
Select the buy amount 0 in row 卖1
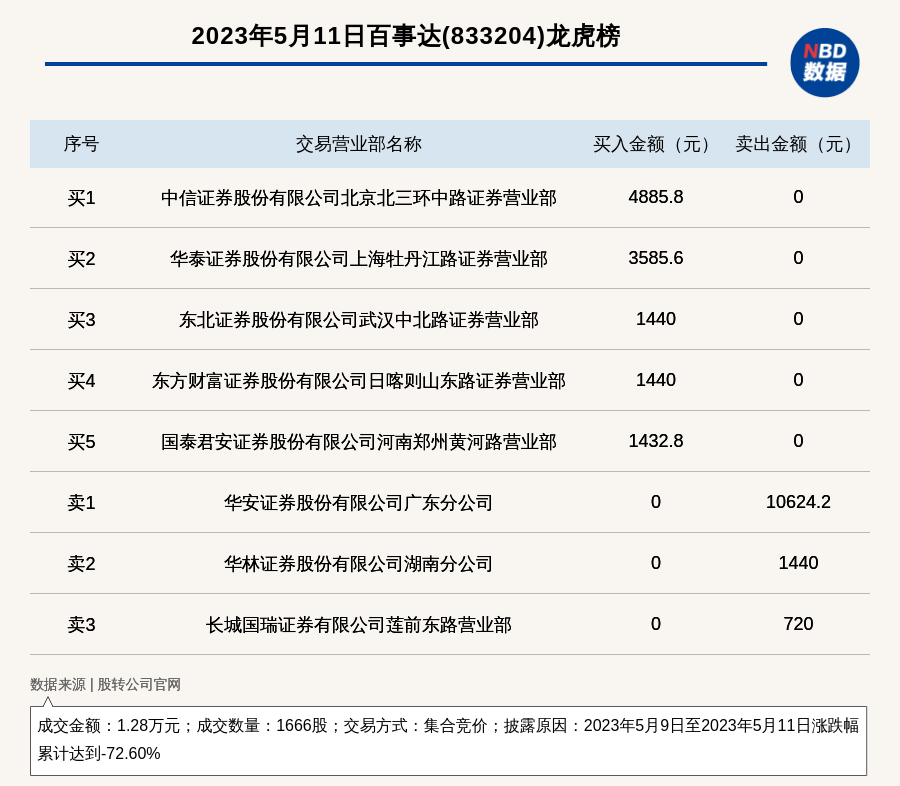(655, 502)
